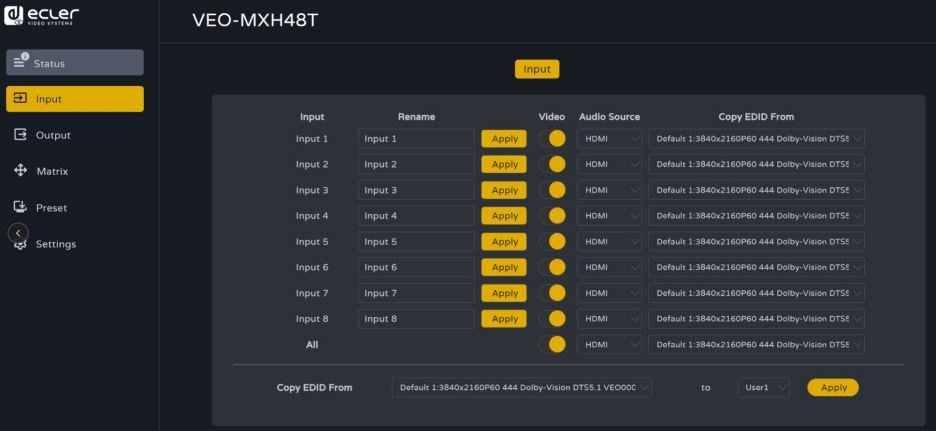Open Copy EDID From dropdown for Input 2
The image size is (936, 431).
coord(756,164)
